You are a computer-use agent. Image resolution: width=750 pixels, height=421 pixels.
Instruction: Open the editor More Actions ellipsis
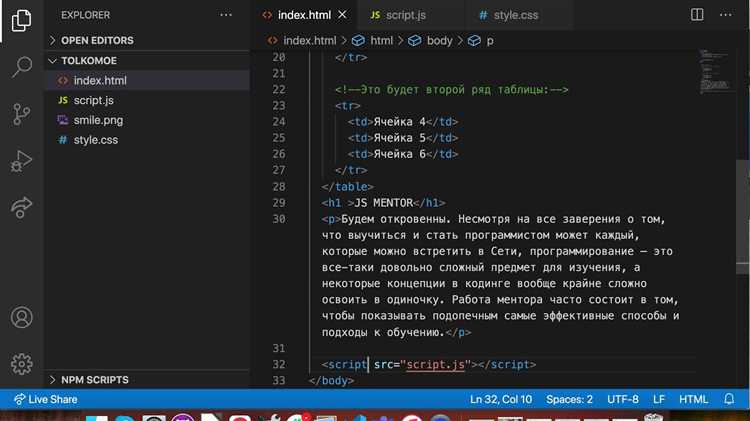(x=727, y=15)
